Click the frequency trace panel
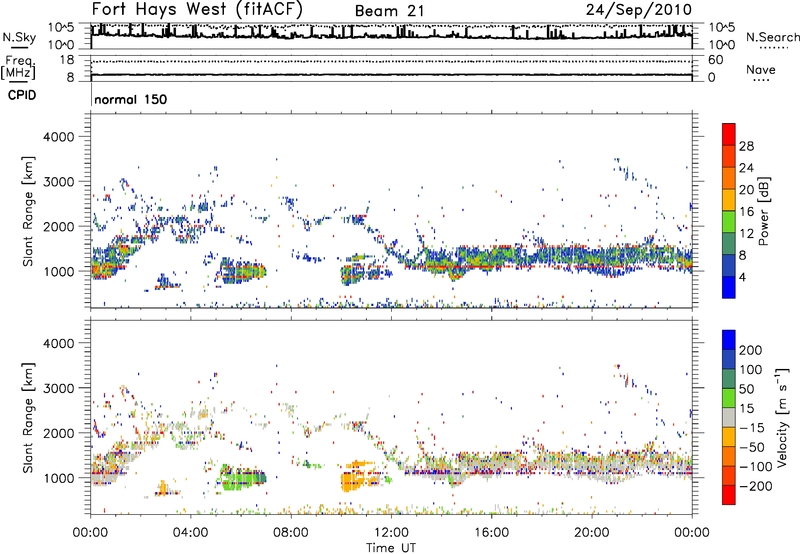800x554 pixels. pos(391,68)
